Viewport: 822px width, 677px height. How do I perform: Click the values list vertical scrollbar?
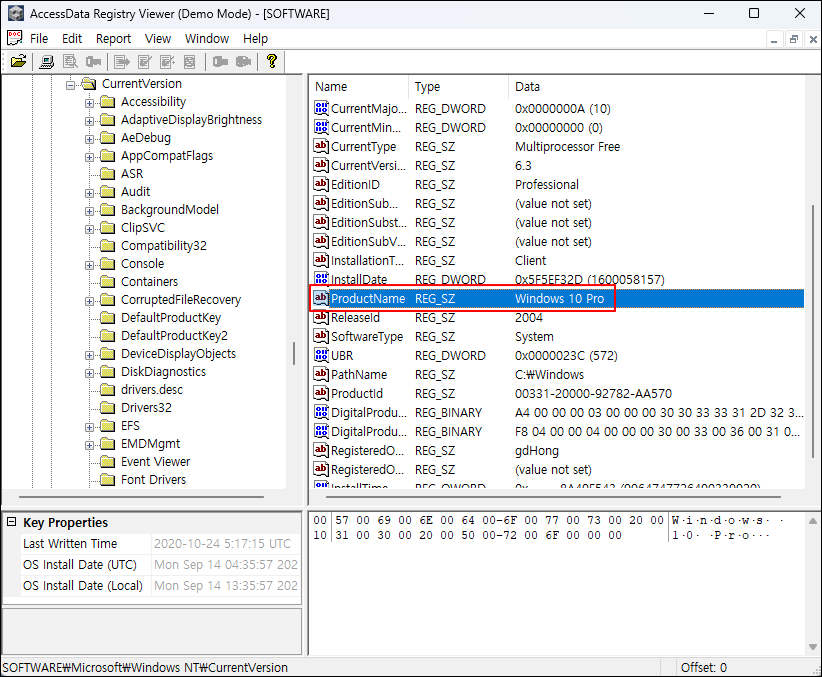coord(813,330)
